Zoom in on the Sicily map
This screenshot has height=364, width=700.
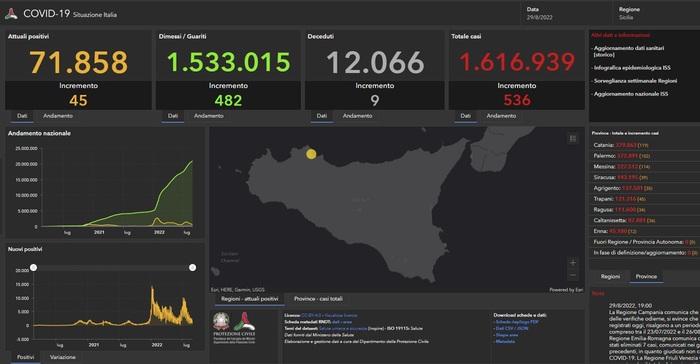pos(573,263)
